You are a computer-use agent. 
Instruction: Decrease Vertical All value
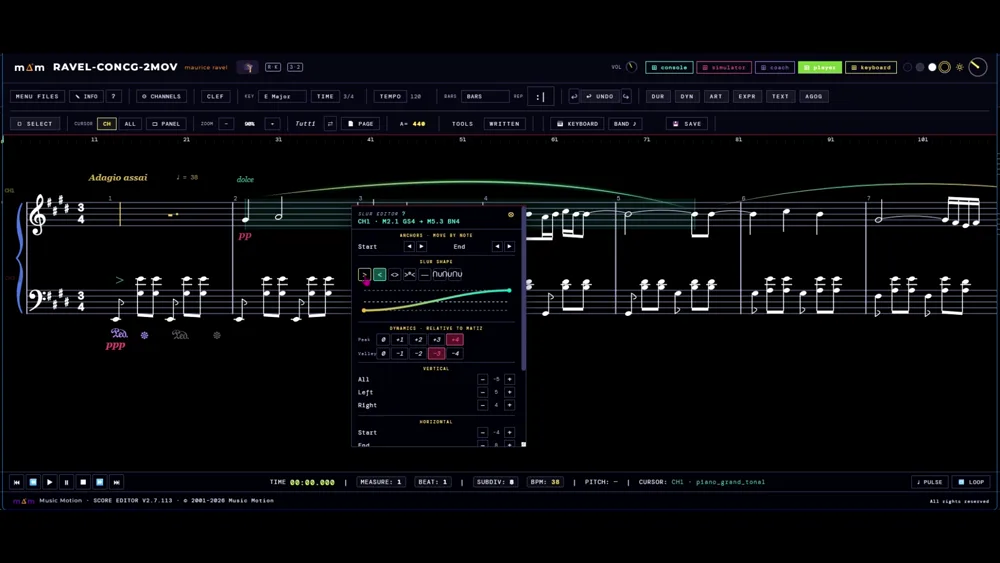tap(483, 379)
